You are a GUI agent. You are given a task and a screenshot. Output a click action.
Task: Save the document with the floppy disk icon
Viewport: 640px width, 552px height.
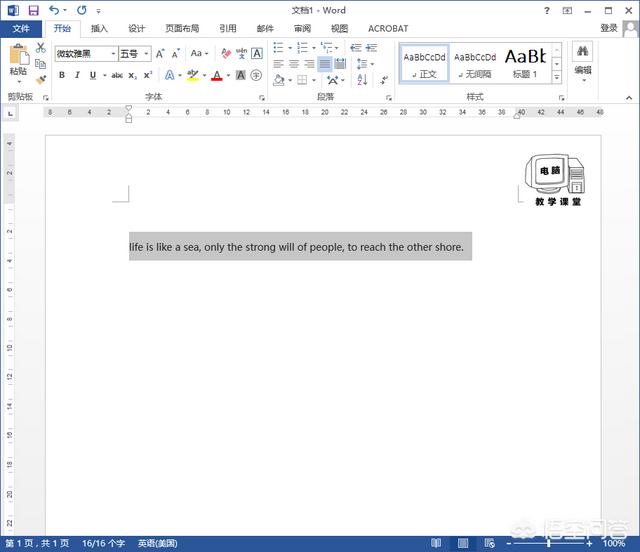(x=33, y=10)
